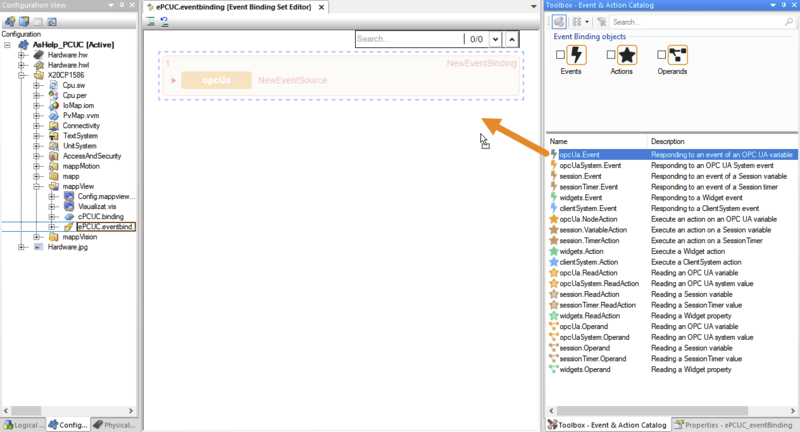Collapse the mappView node
Image resolution: width=800 pixels, height=432 pixels.
(37, 186)
